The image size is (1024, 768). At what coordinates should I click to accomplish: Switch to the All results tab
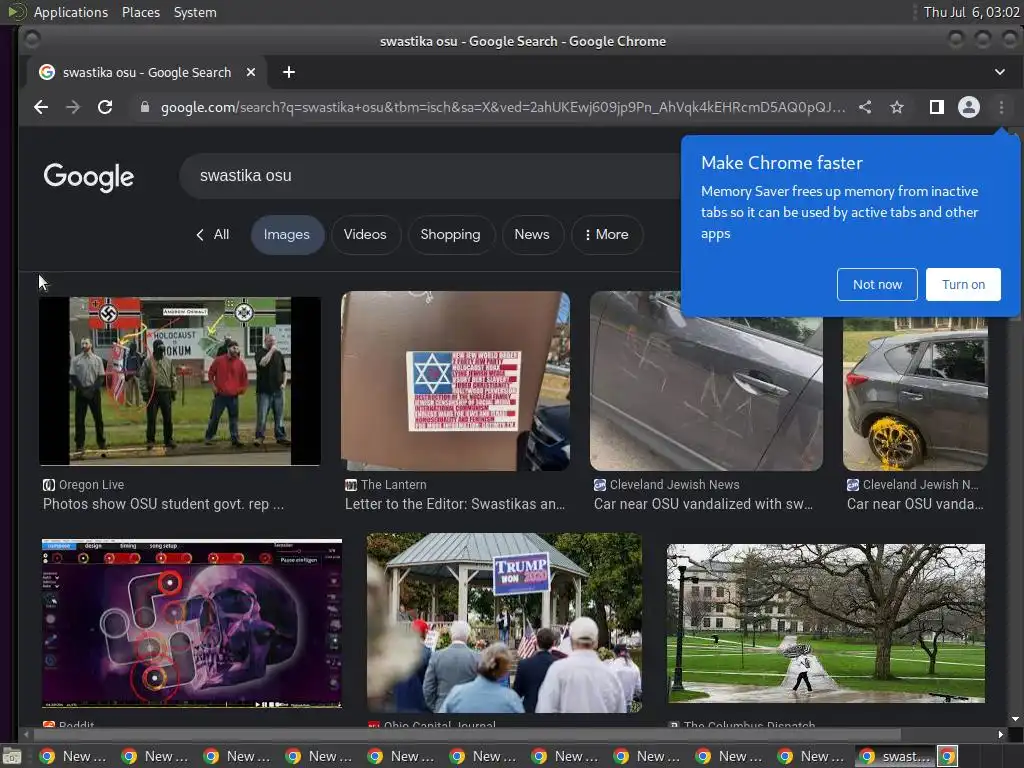213,234
